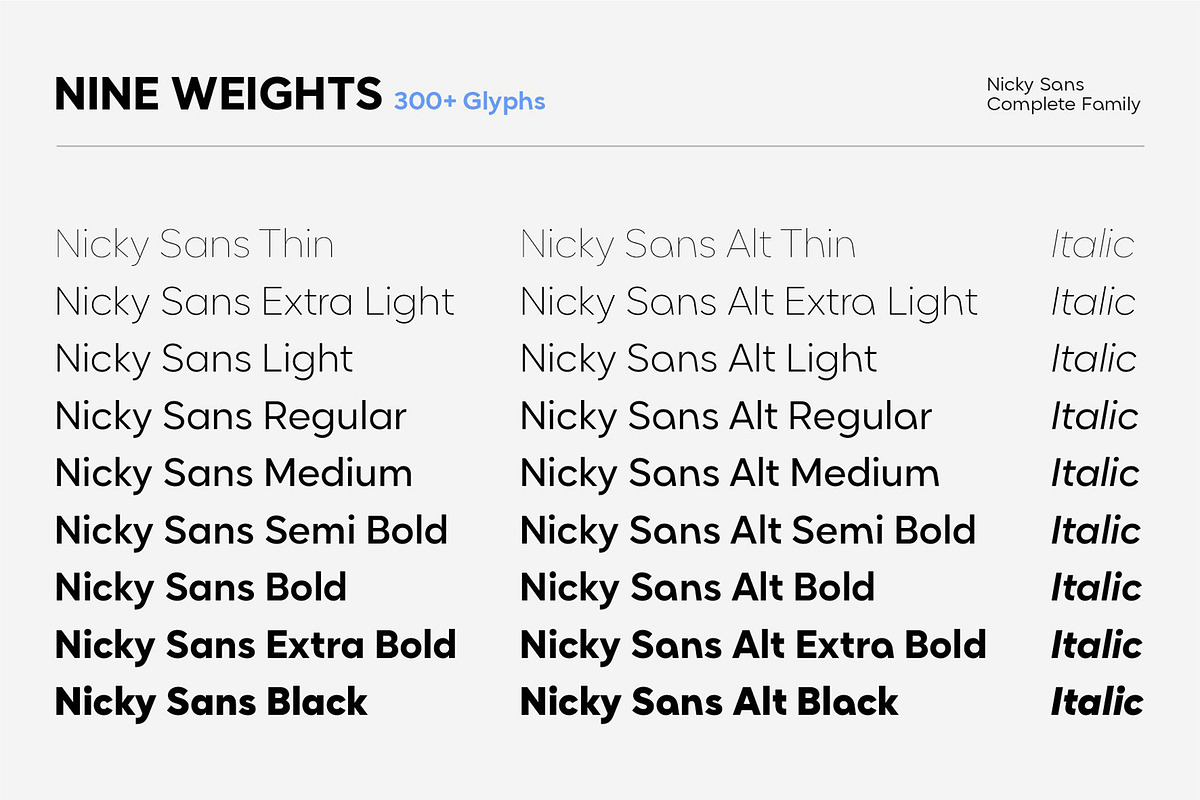Click the Nicky Sans Alt Extra Bold sample
1200x800 pixels.
tap(753, 645)
